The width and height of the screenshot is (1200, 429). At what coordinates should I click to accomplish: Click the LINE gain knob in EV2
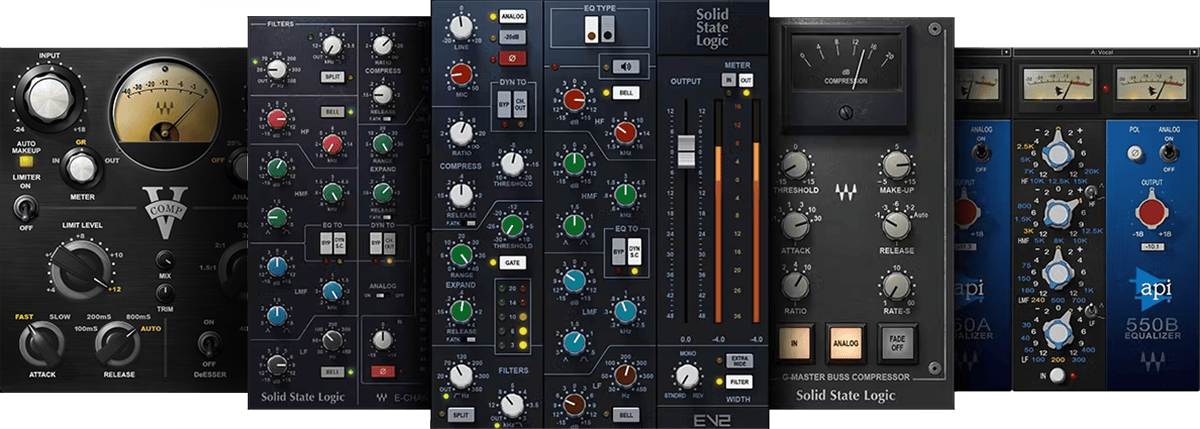(x=461, y=28)
